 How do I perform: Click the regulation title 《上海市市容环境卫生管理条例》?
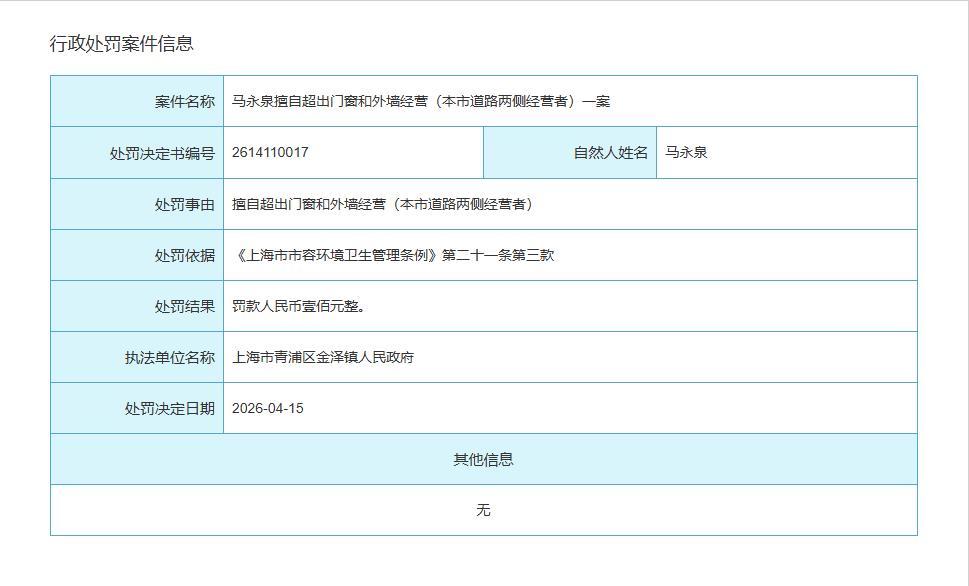(x=336, y=255)
